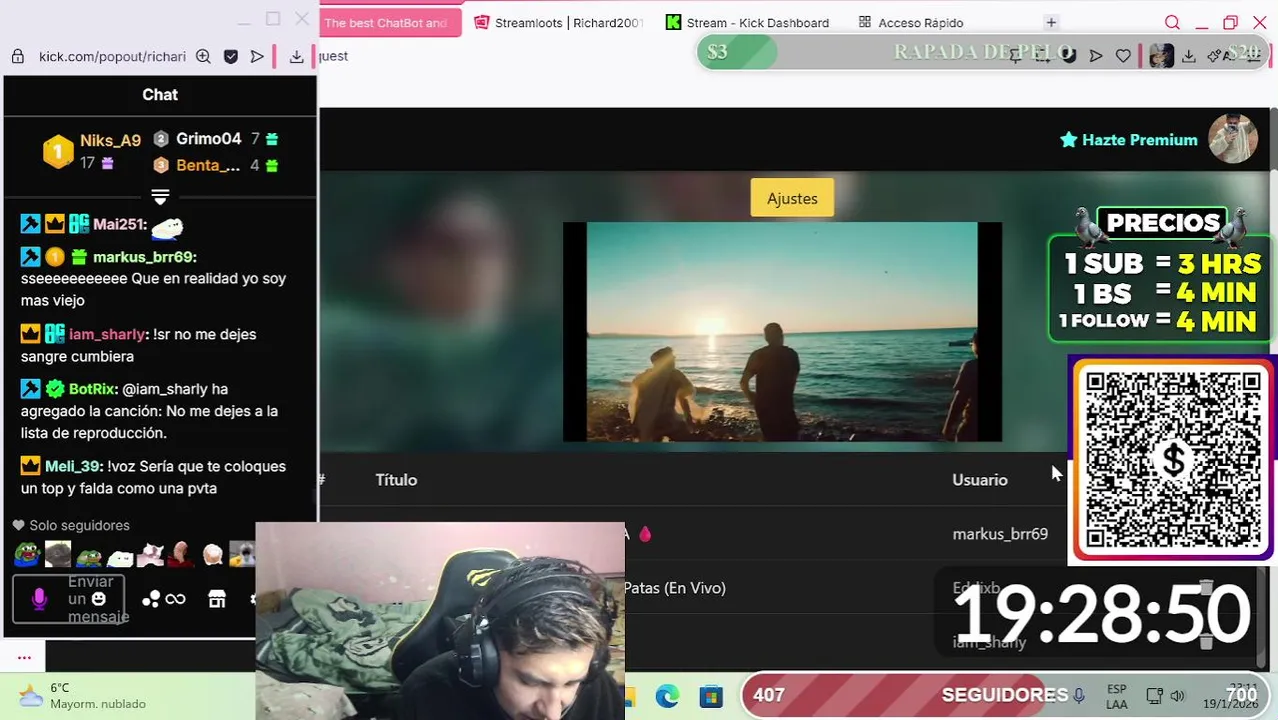The image size is (1278, 720).
Task: Sort by Usuario column header
Action: pyautogui.click(x=979, y=480)
